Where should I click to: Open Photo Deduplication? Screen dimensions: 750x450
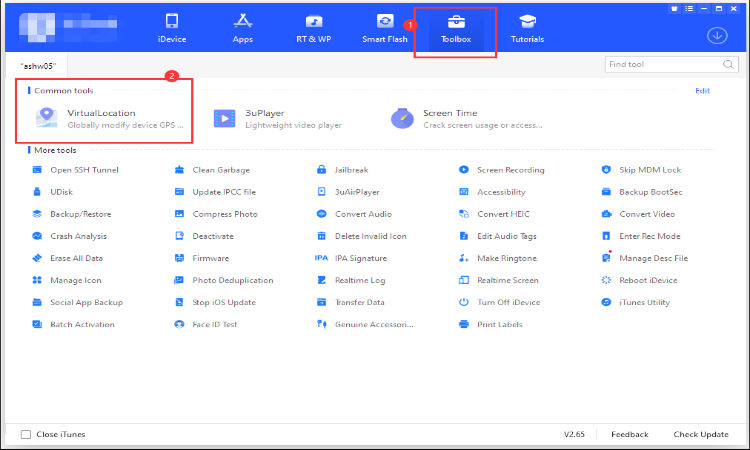coord(224,280)
